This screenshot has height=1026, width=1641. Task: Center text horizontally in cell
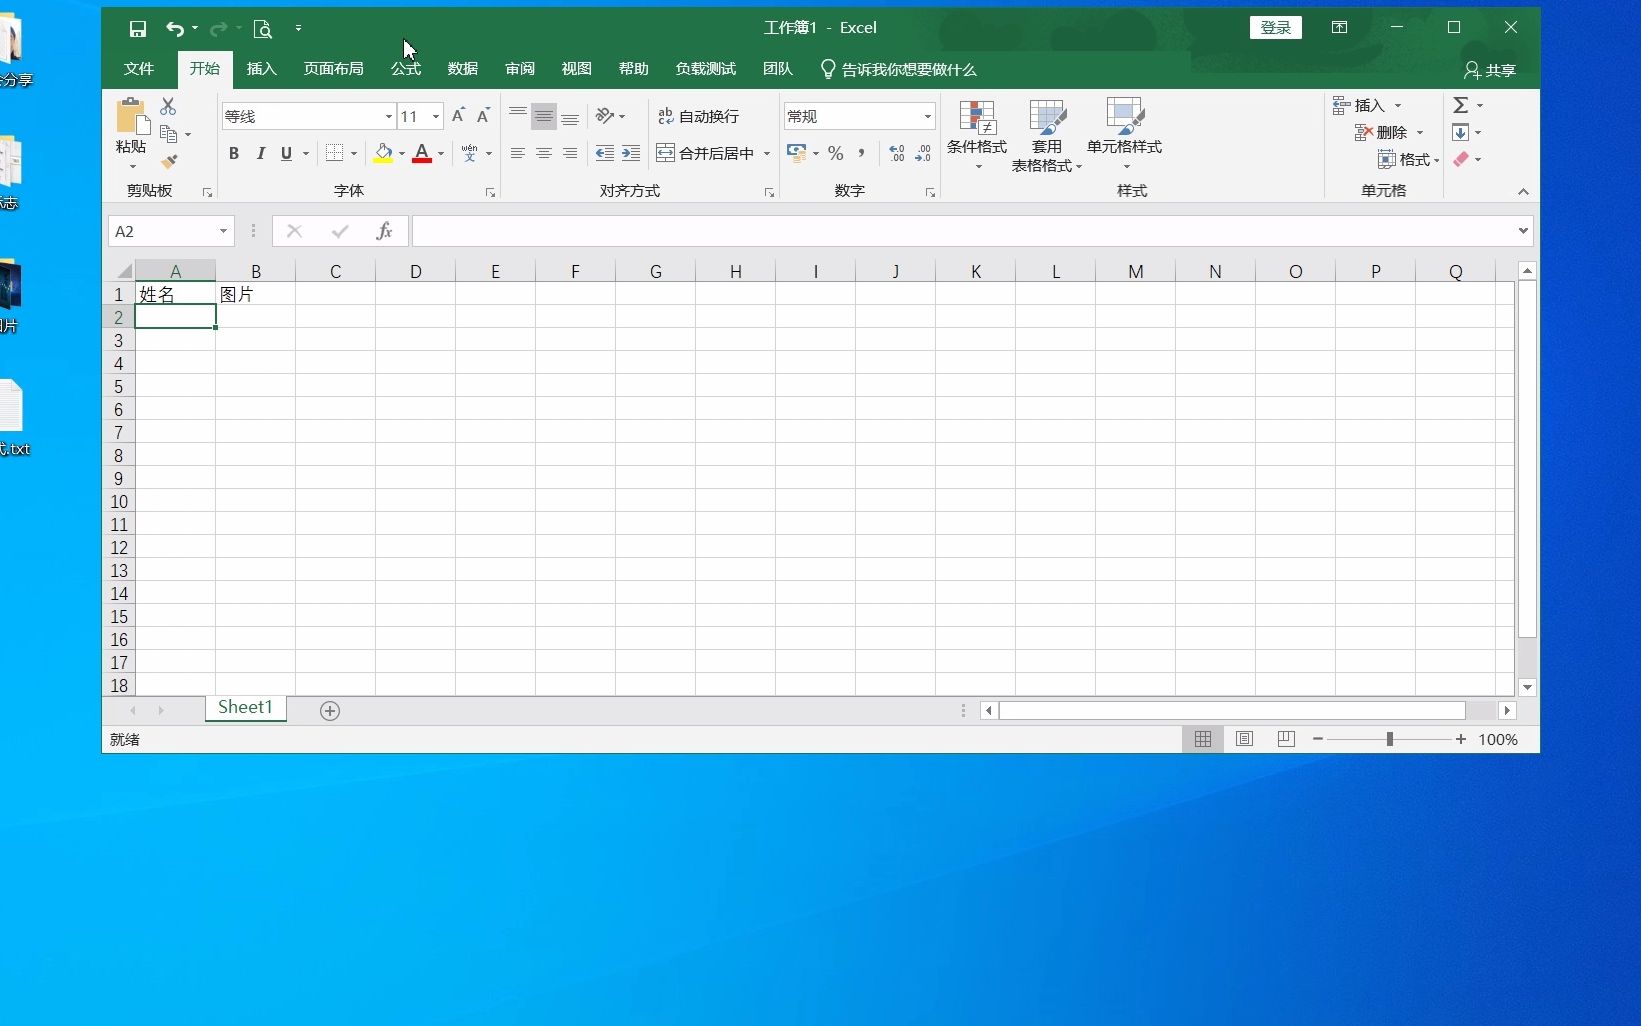pyautogui.click(x=543, y=153)
